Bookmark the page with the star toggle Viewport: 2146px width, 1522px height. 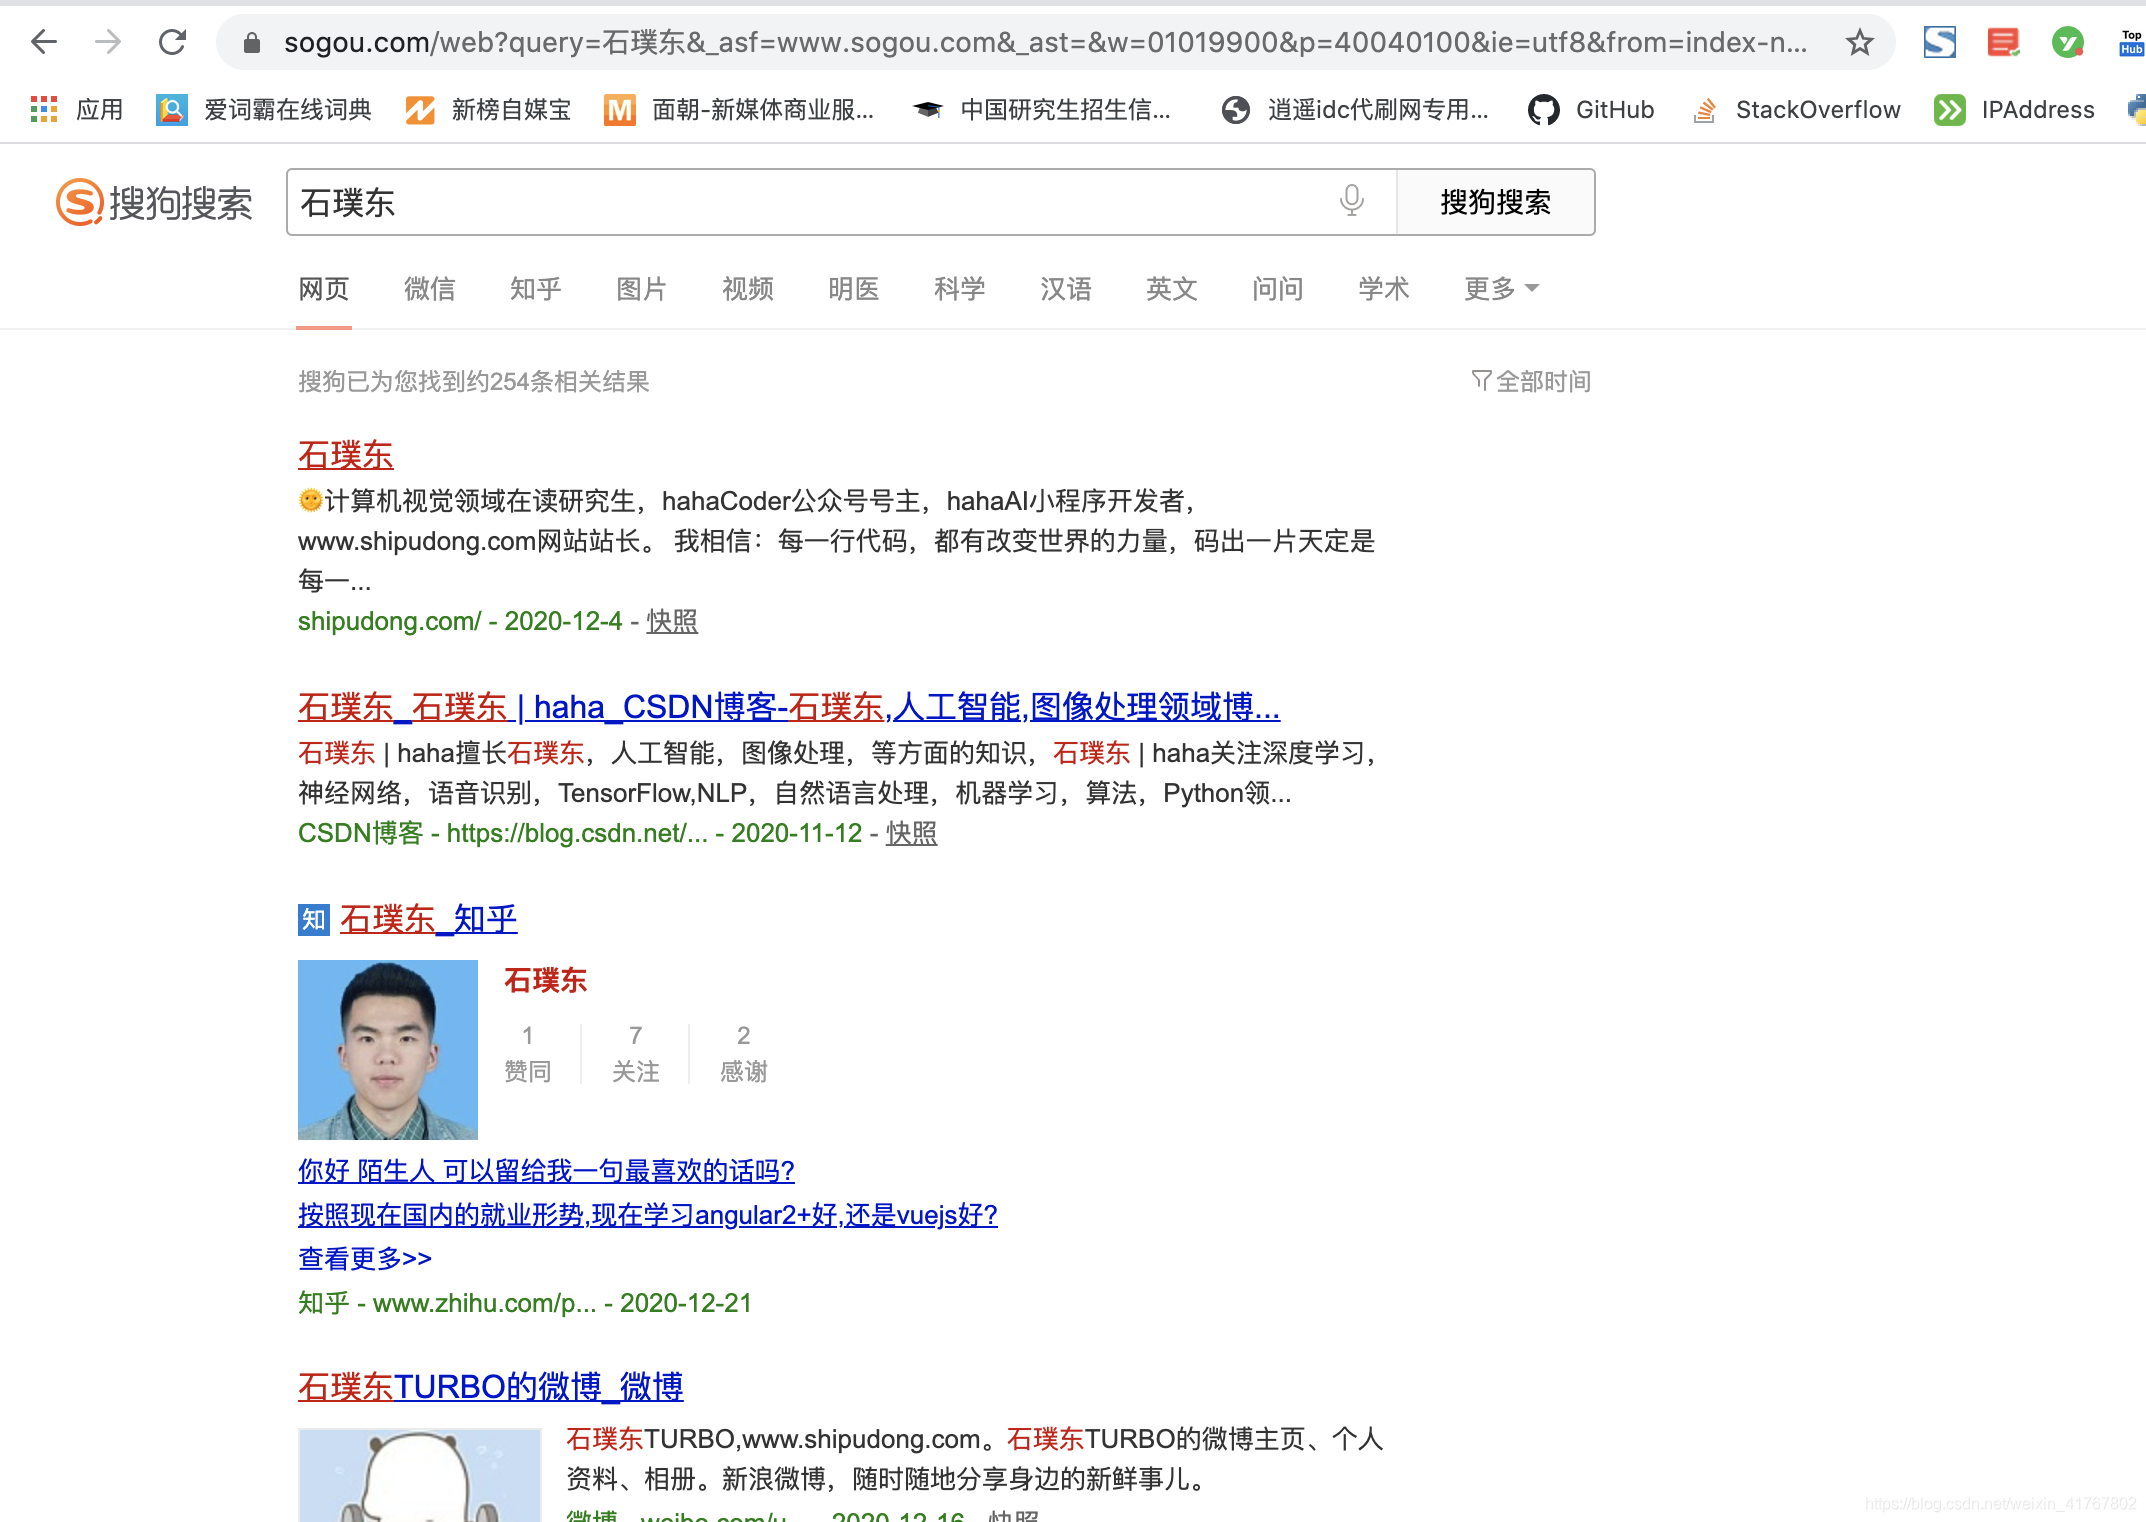coord(1858,42)
